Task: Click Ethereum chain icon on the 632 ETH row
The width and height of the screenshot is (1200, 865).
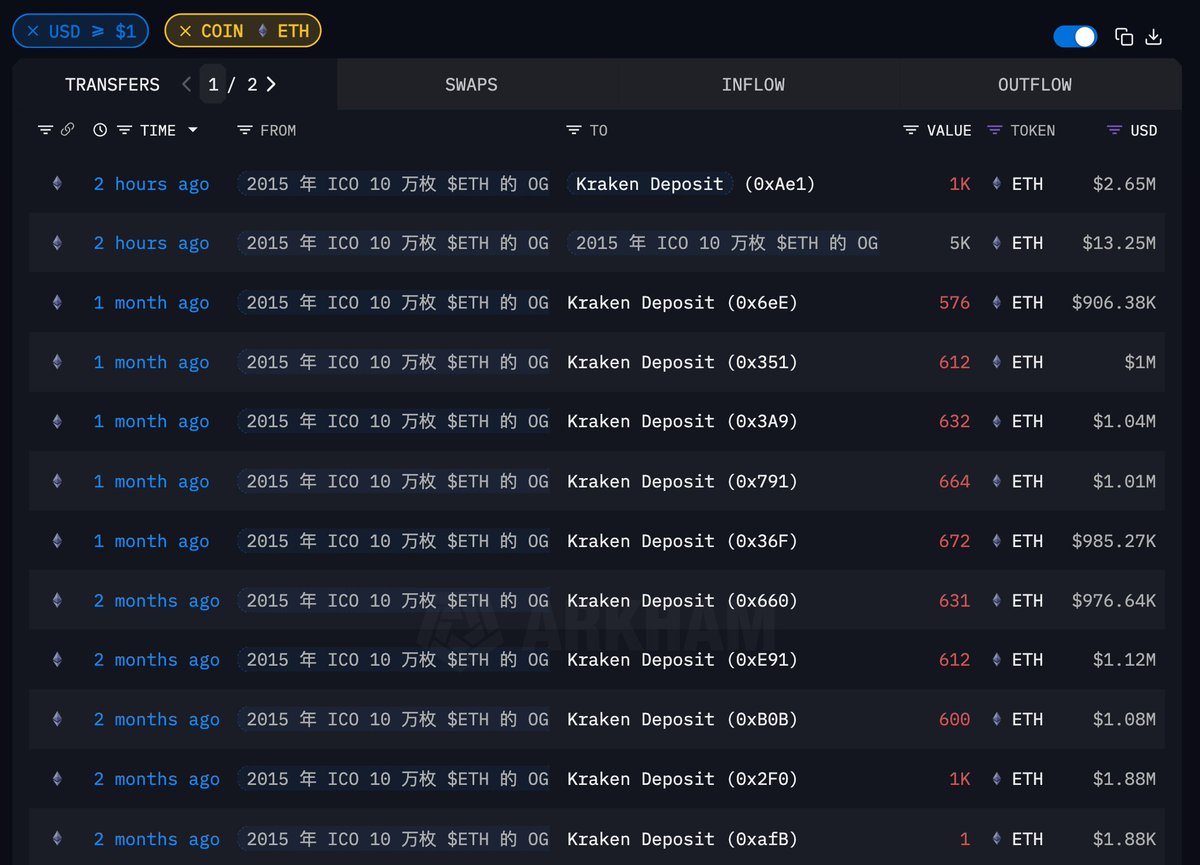Action: point(57,421)
